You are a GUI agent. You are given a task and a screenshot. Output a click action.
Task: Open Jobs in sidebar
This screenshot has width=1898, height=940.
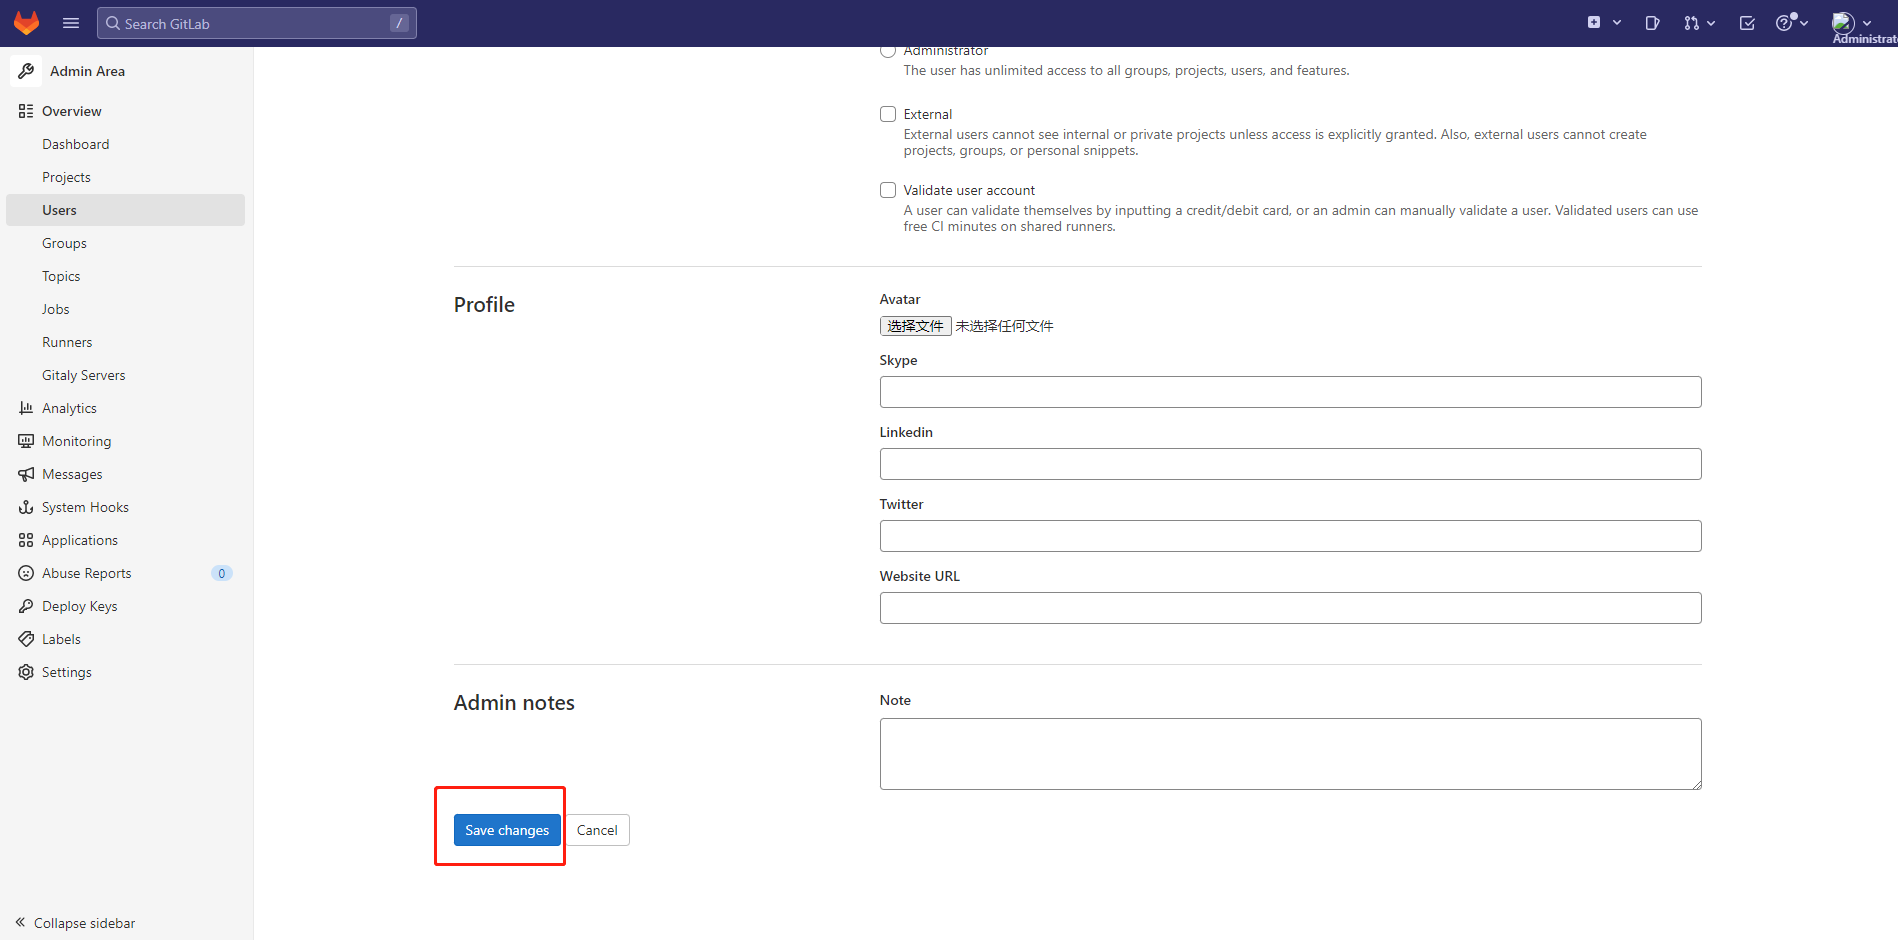(x=56, y=309)
